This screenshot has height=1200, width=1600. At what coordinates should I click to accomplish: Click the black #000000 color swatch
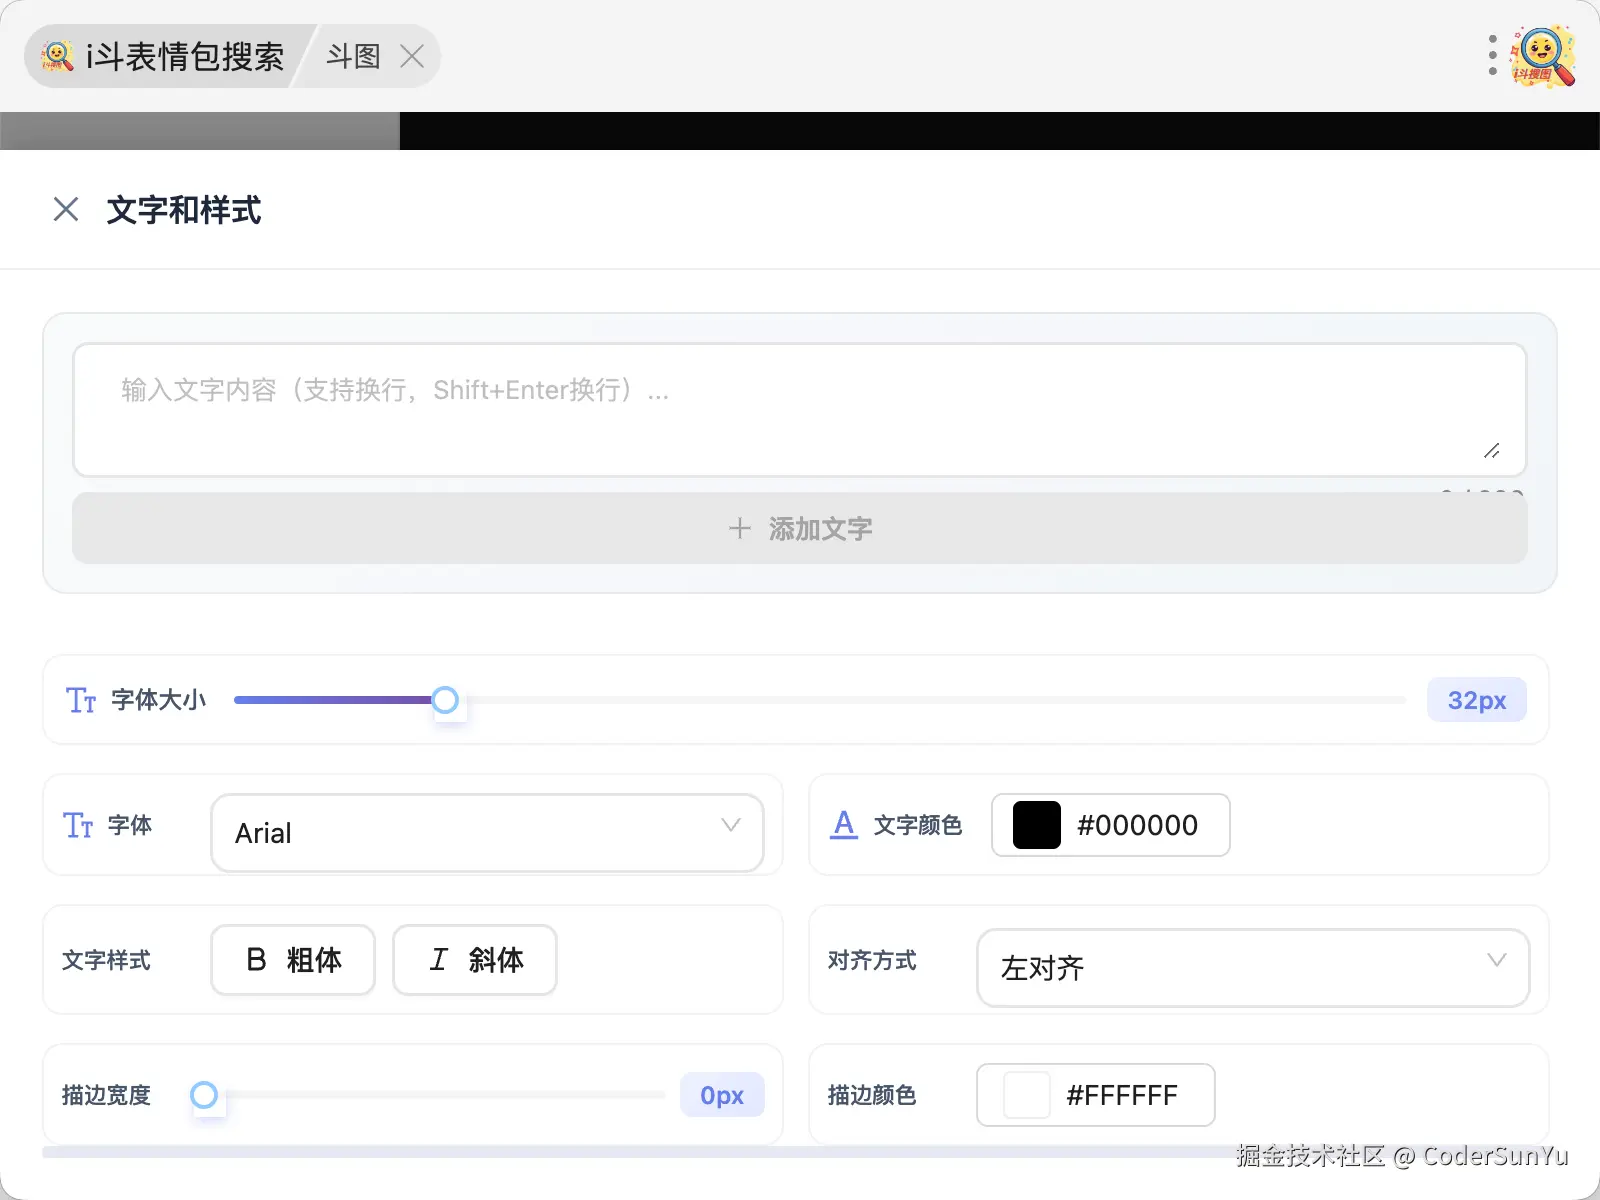(x=1034, y=825)
